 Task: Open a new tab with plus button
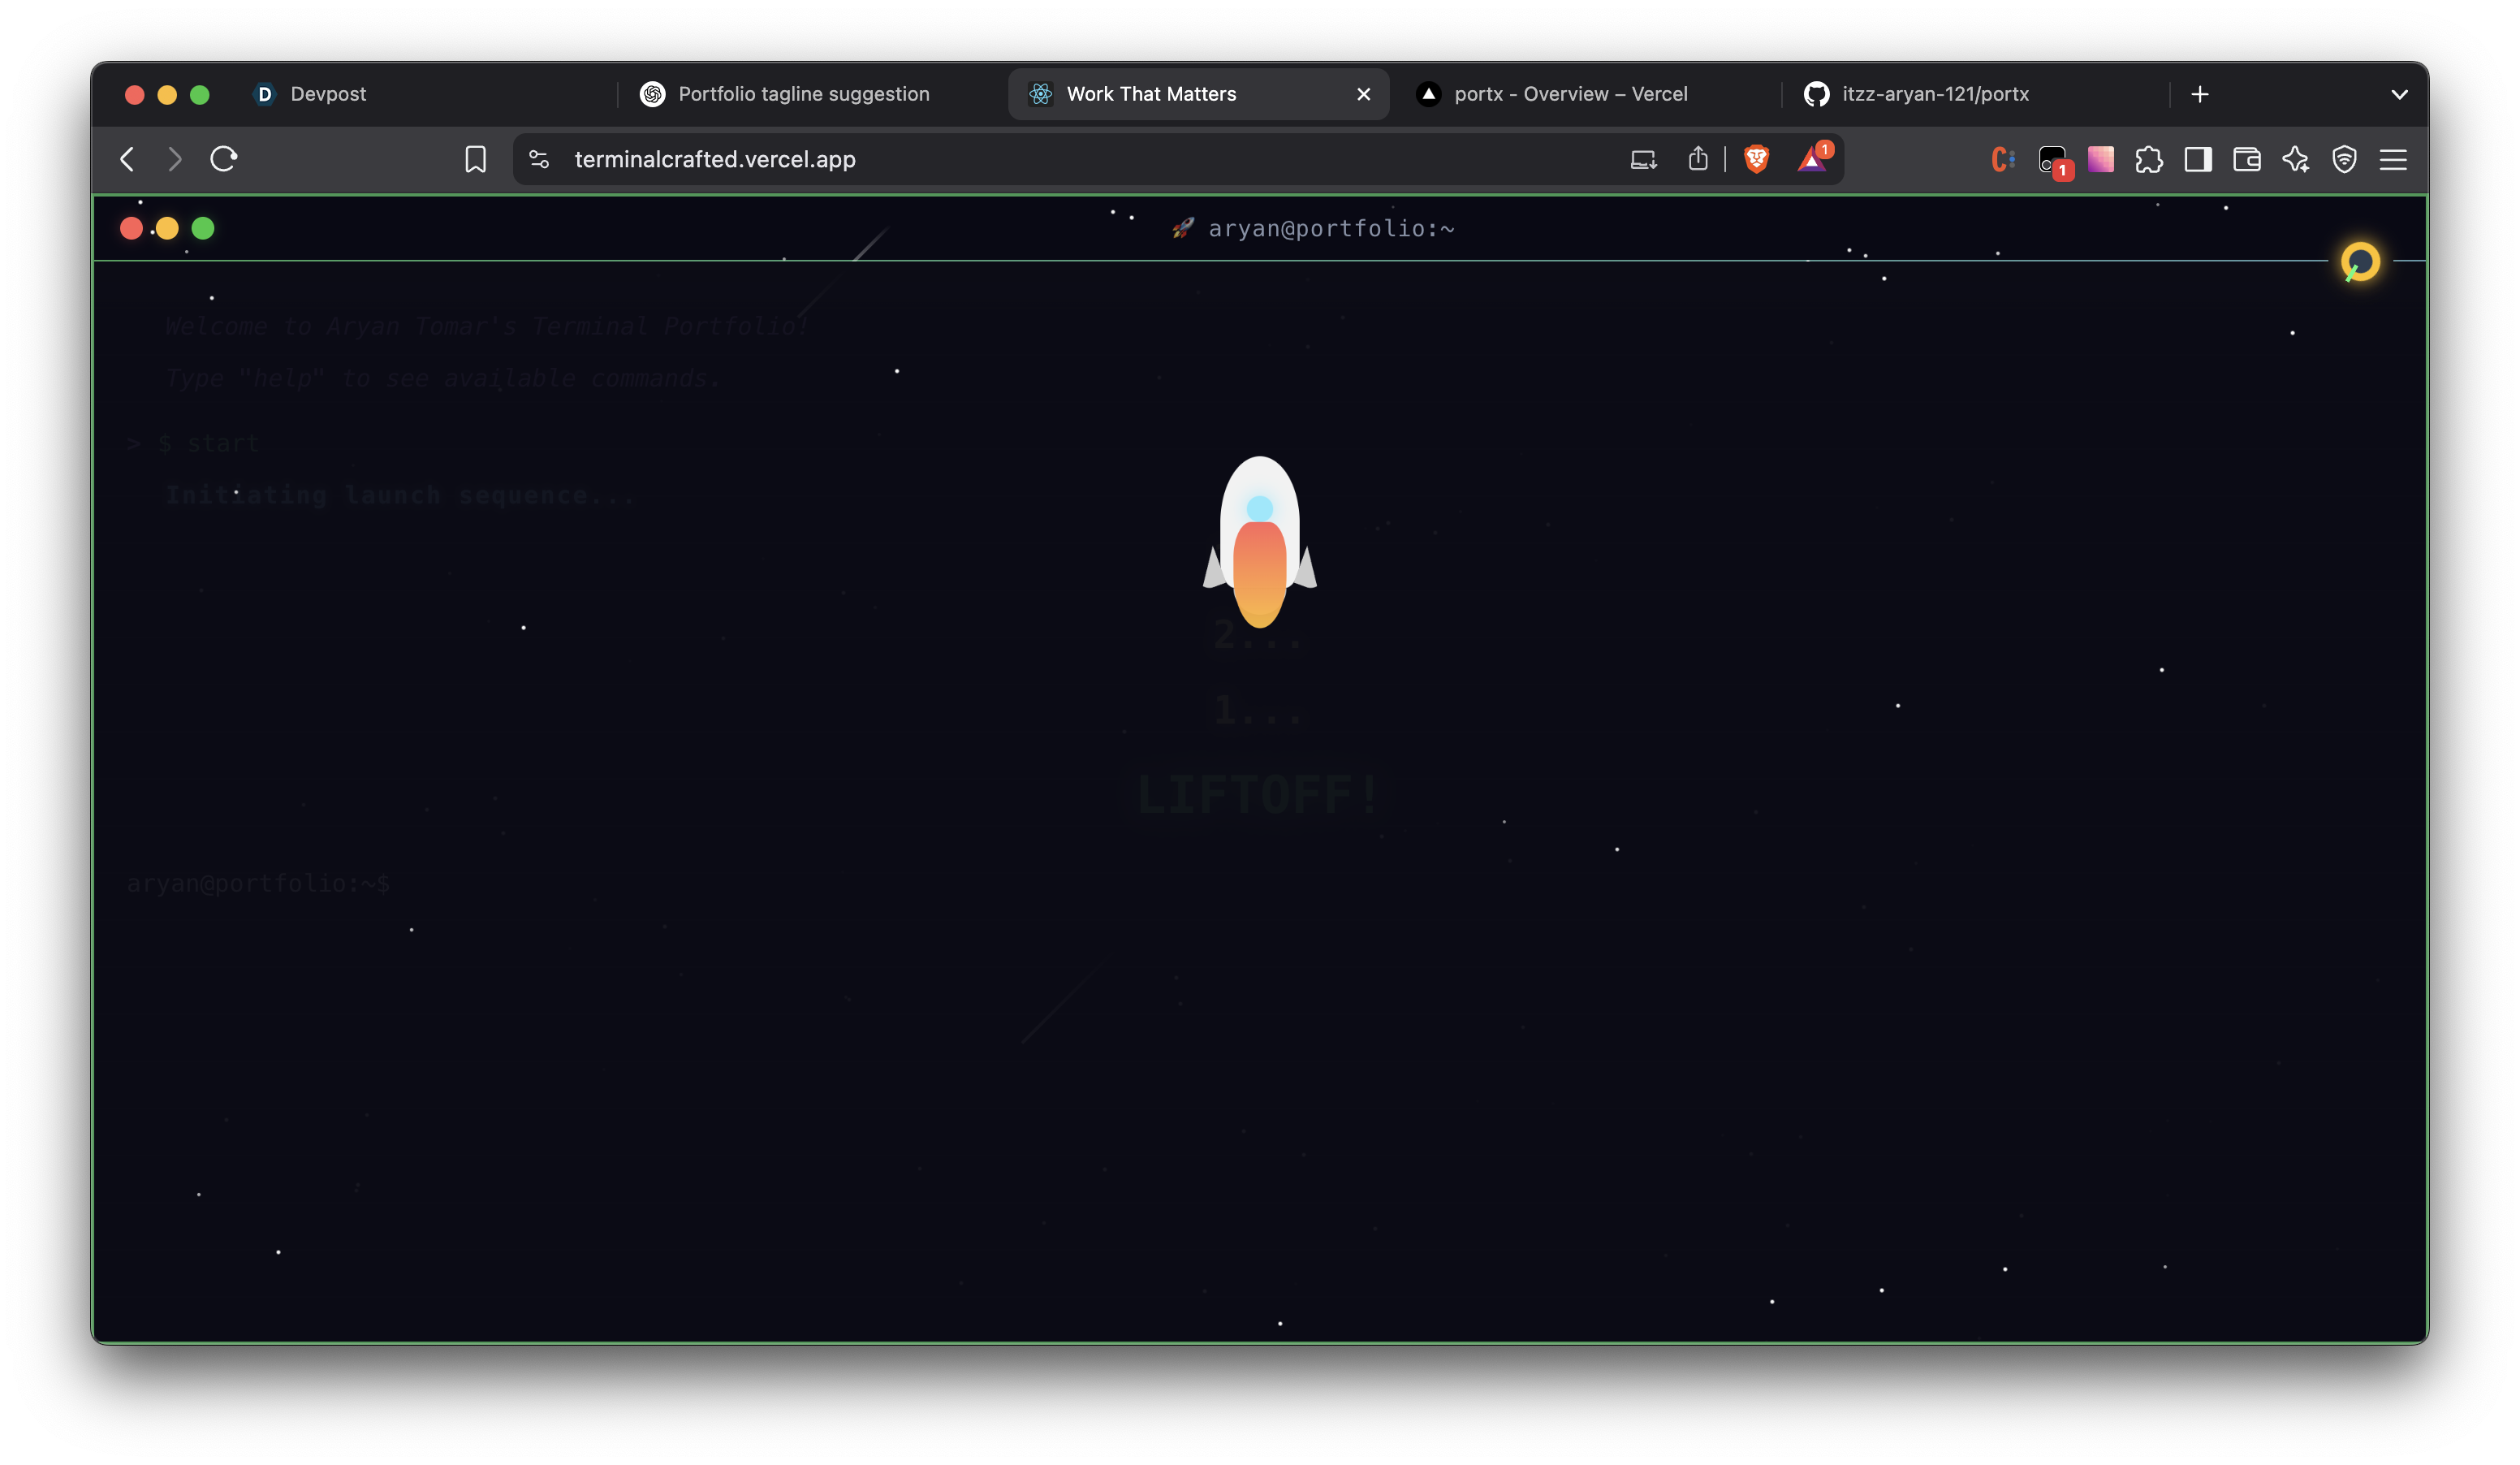tap(2200, 94)
